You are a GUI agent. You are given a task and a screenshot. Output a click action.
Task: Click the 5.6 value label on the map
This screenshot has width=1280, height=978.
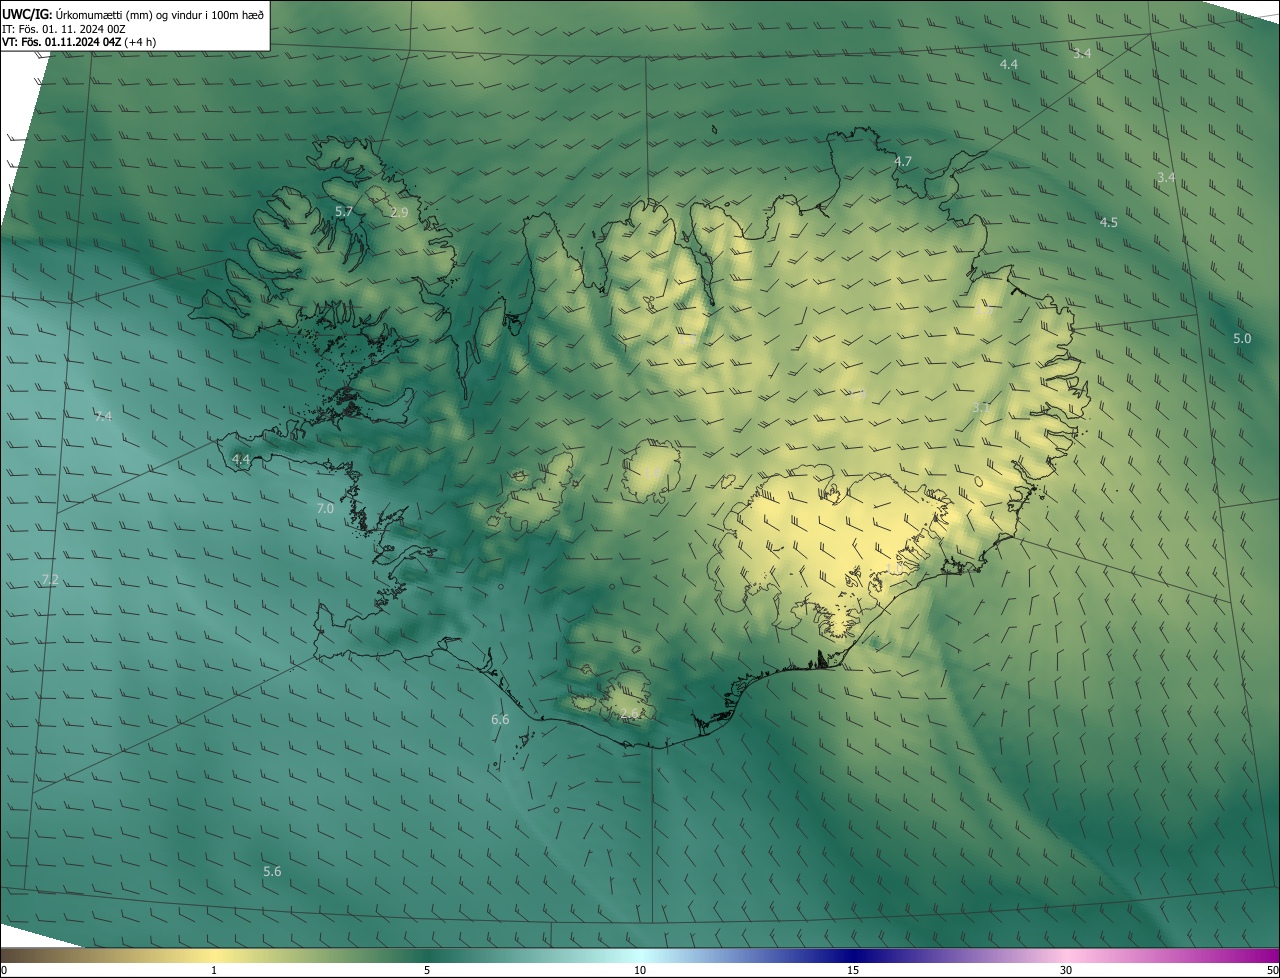(x=272, y=872)
